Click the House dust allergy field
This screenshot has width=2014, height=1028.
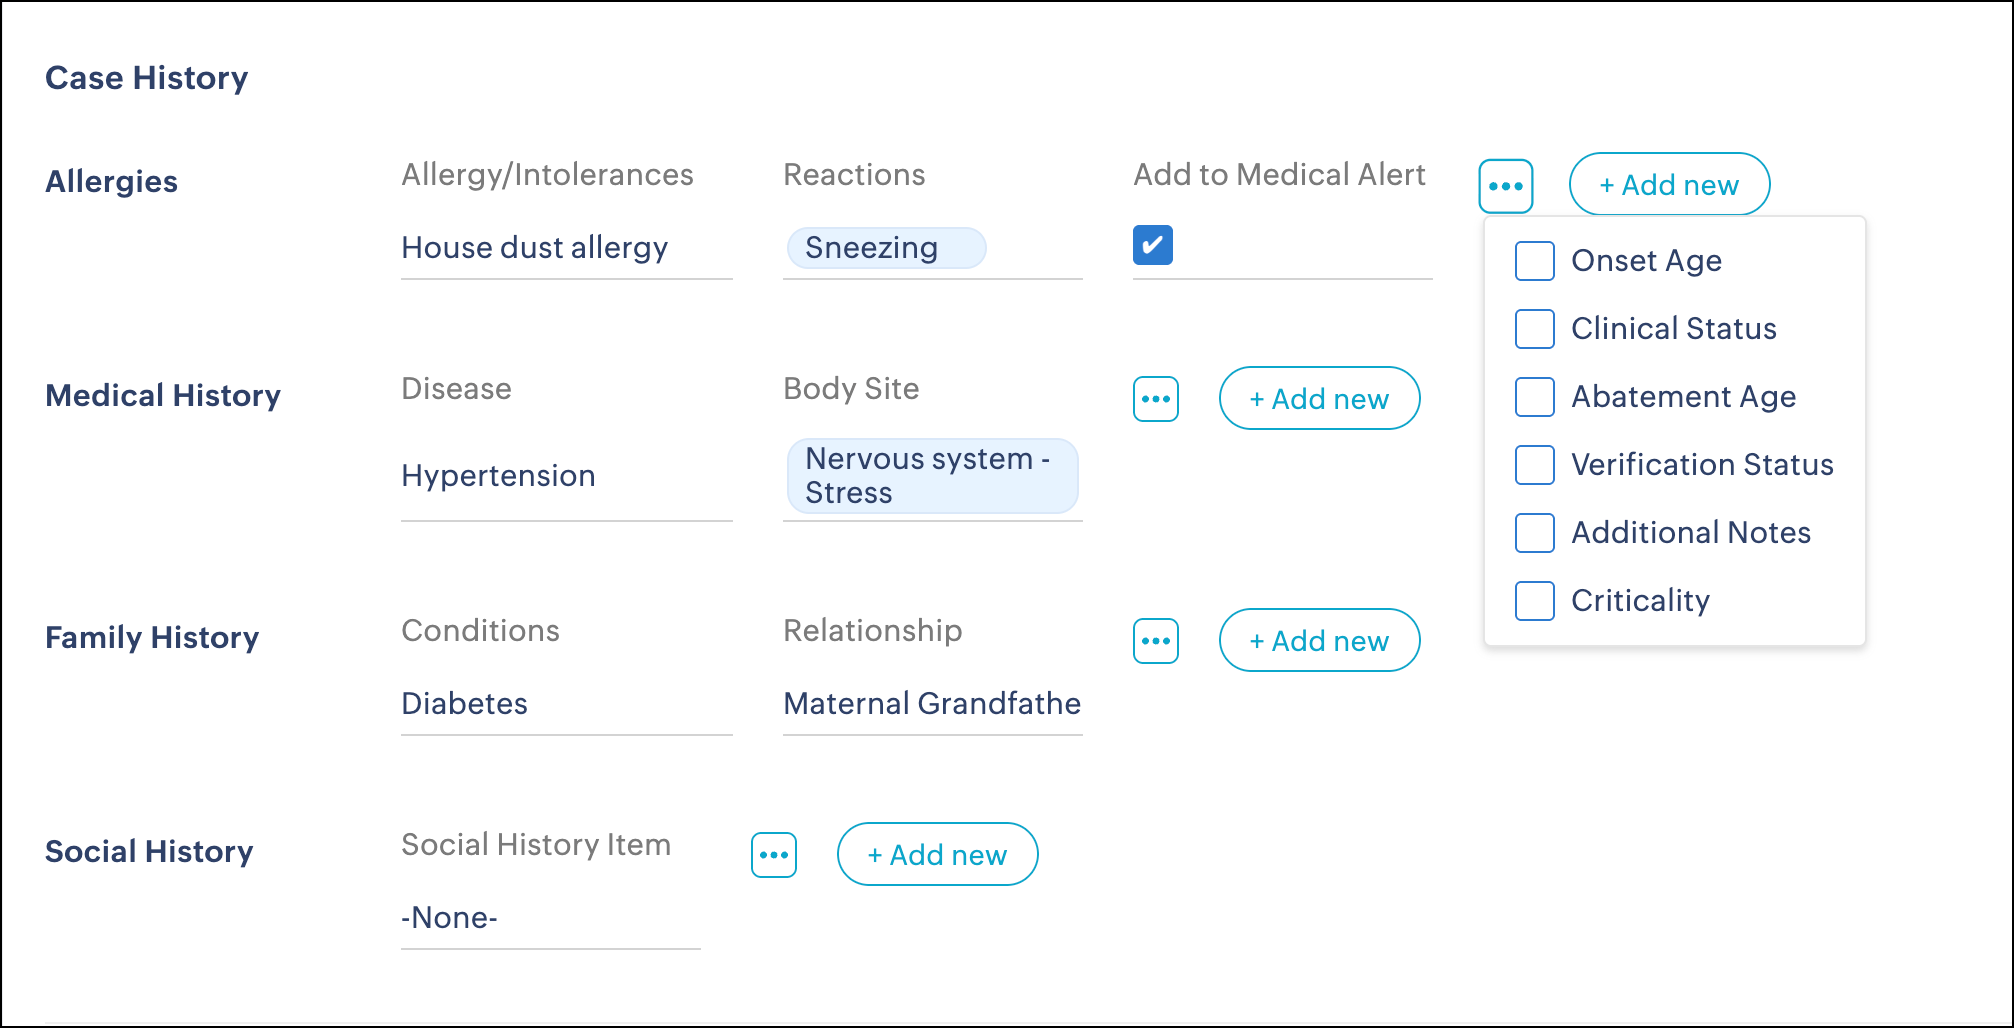(x=566, y=248)
